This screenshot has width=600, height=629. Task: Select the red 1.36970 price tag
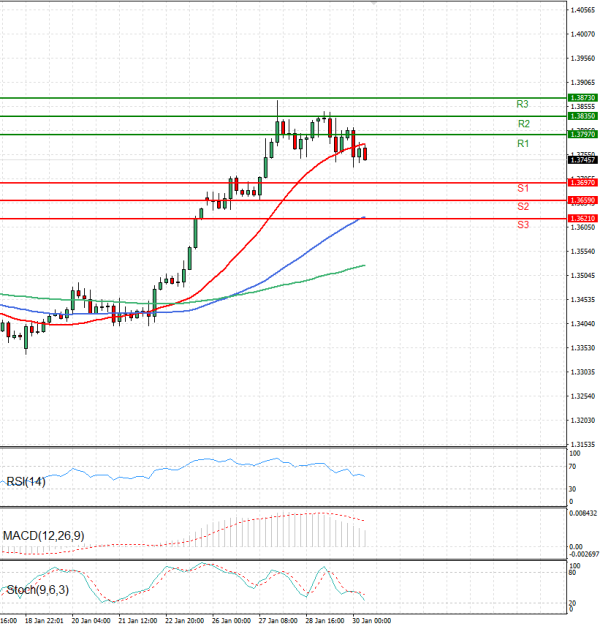point(582,183)
